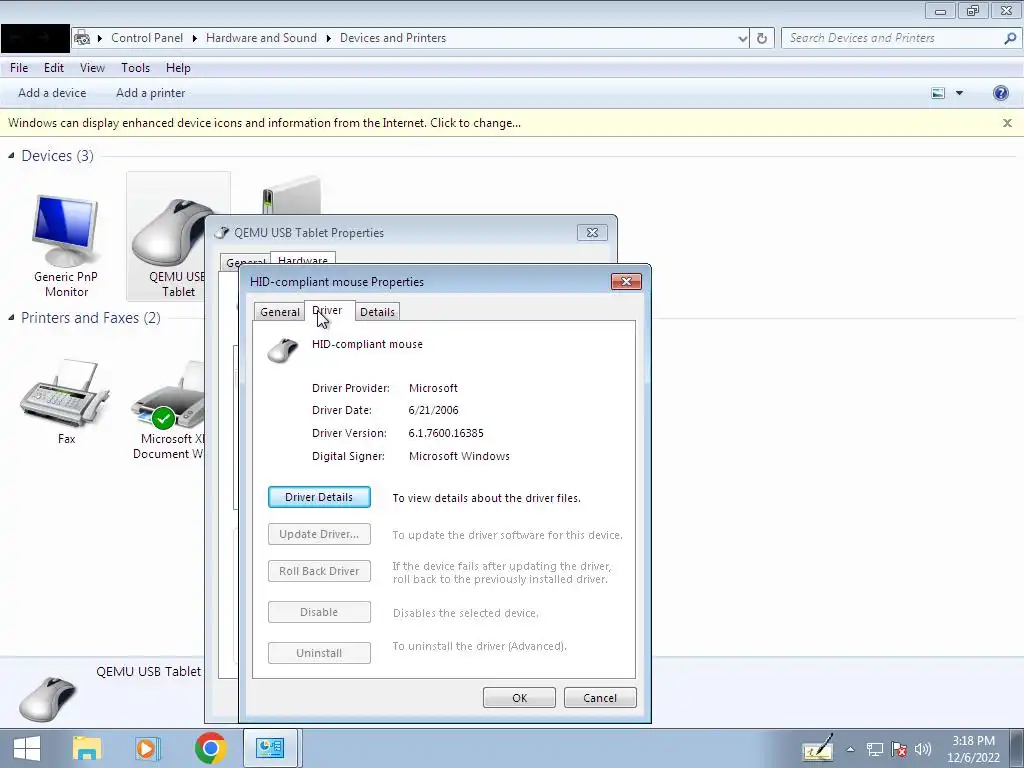This screenshot has height=768, width=1024.
Task: Click the Devices and Printers breadcrumb
Action: [x=392, y=38]
